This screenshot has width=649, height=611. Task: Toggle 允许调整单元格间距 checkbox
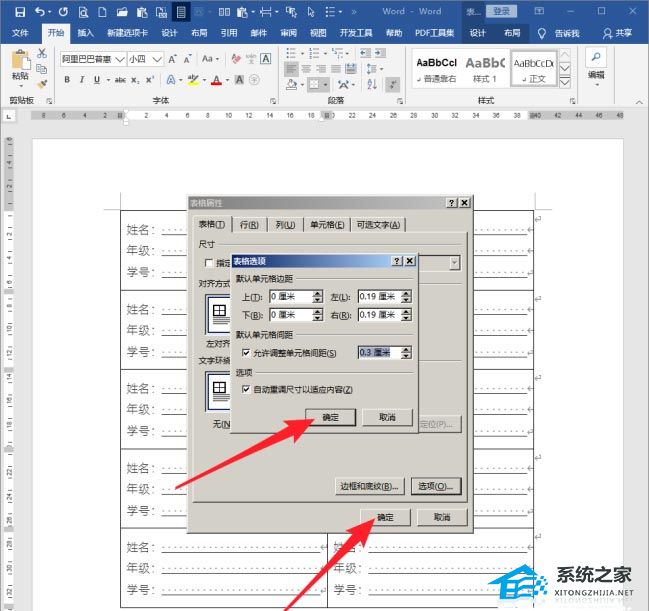coord(247,353)
